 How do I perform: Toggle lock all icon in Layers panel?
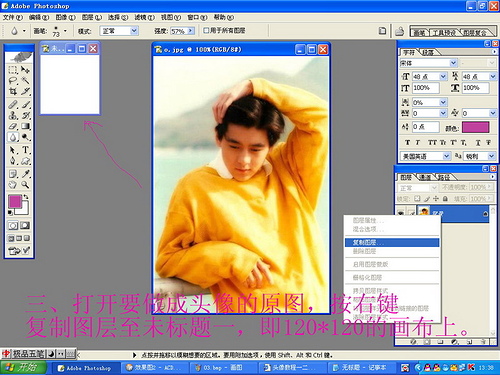pos(445,199)
